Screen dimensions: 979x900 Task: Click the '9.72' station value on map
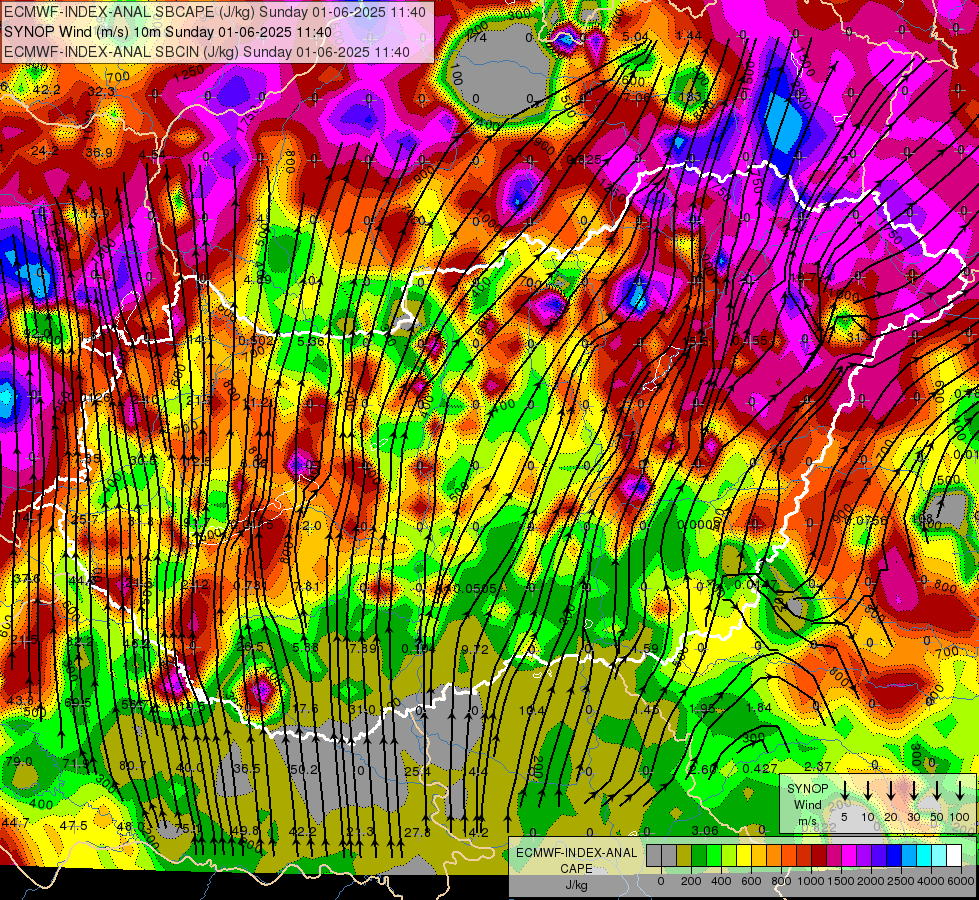[475, 650]
